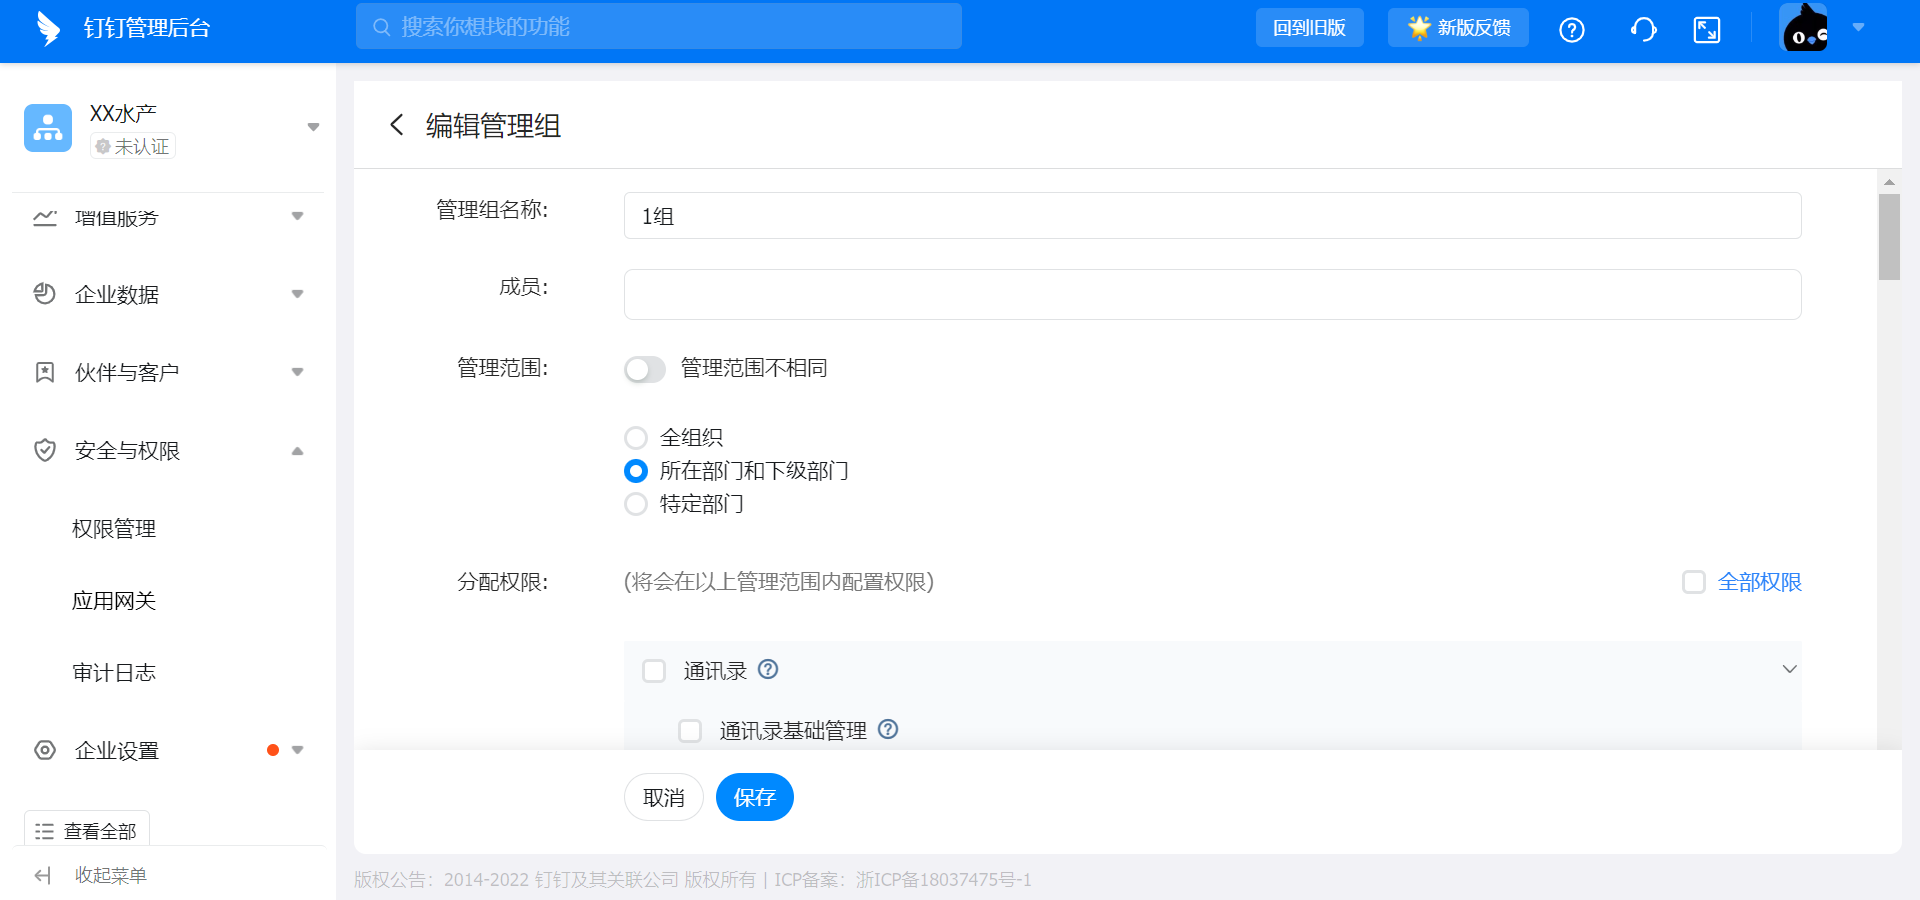
Task: Open 权限管理 submenu item
Action: [114, 529]
